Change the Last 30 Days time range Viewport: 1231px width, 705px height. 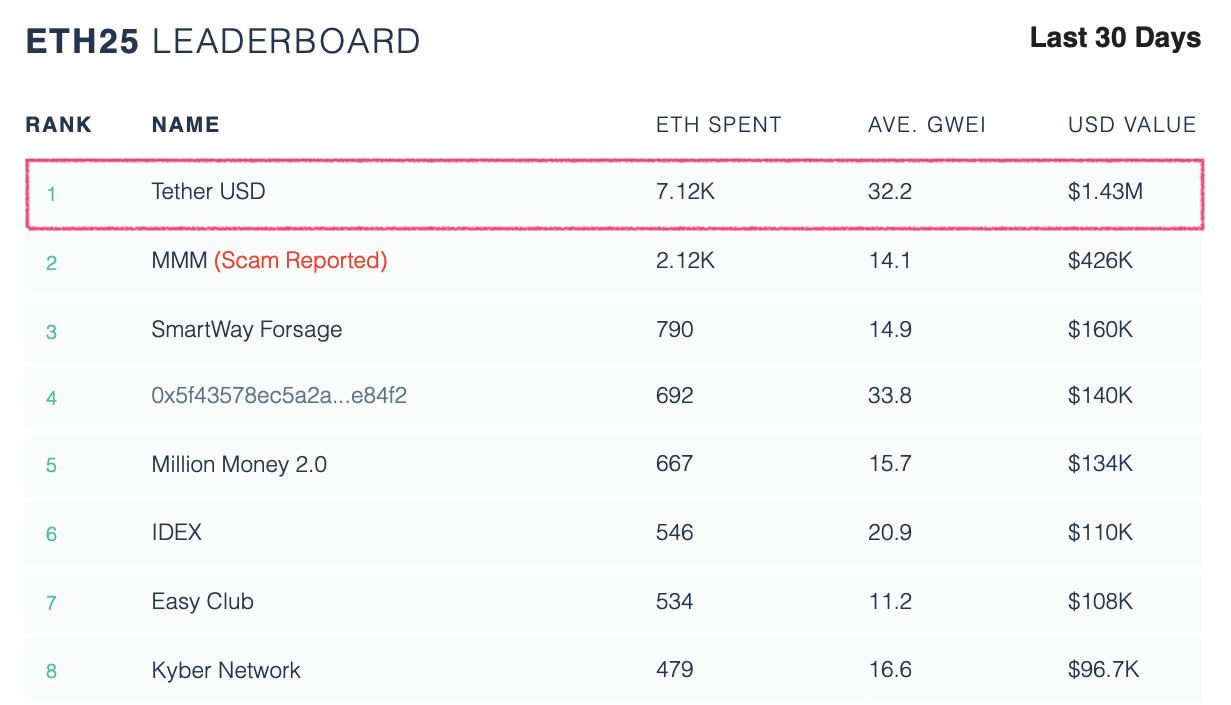pos(1115,39)
